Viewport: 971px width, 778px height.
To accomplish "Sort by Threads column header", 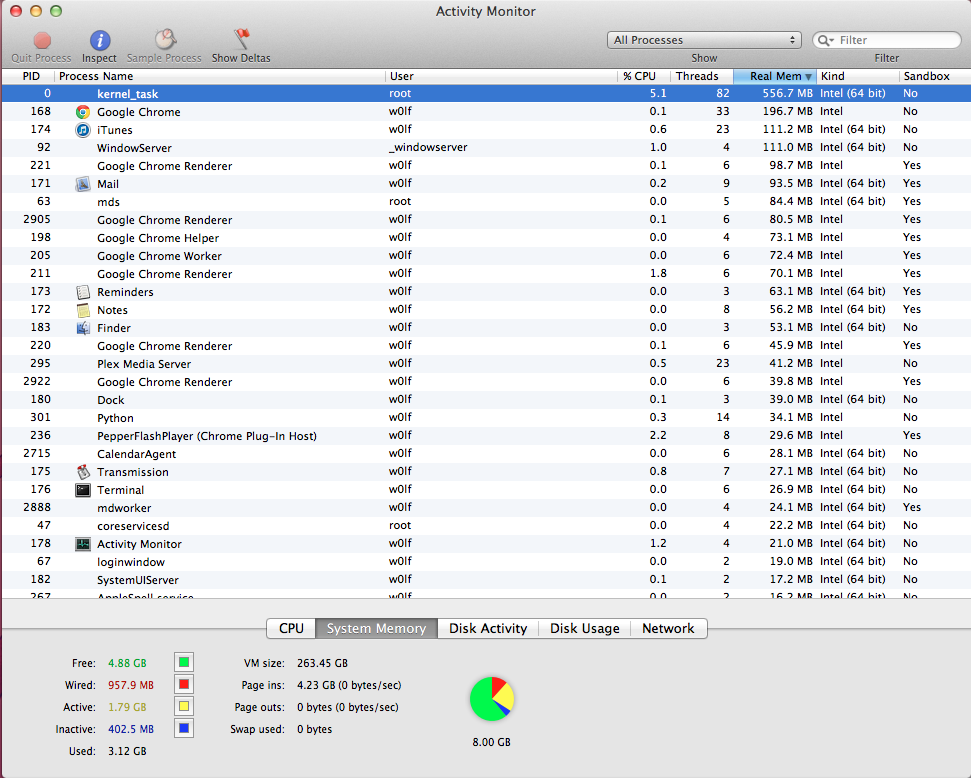I will click(702, 76).
